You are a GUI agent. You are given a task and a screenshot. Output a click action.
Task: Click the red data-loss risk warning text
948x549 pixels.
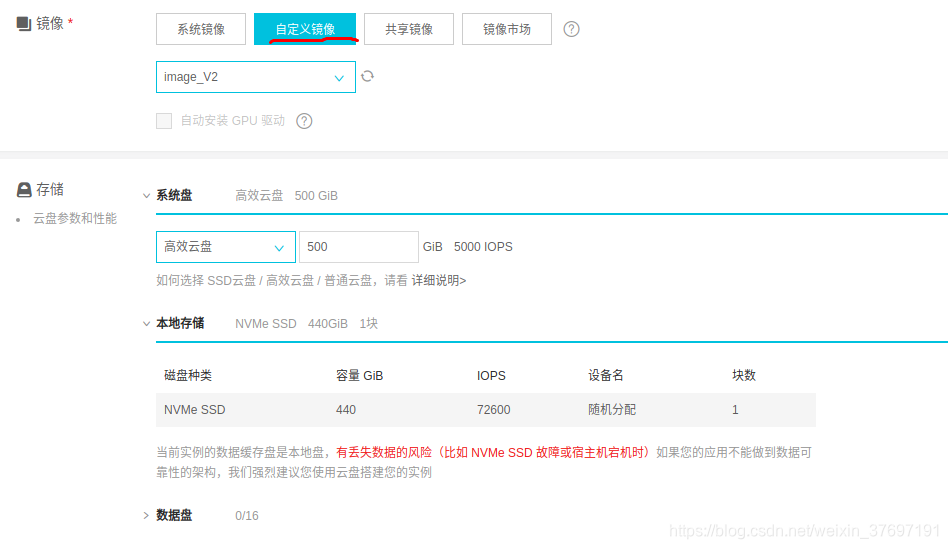(x=493, y=452)
